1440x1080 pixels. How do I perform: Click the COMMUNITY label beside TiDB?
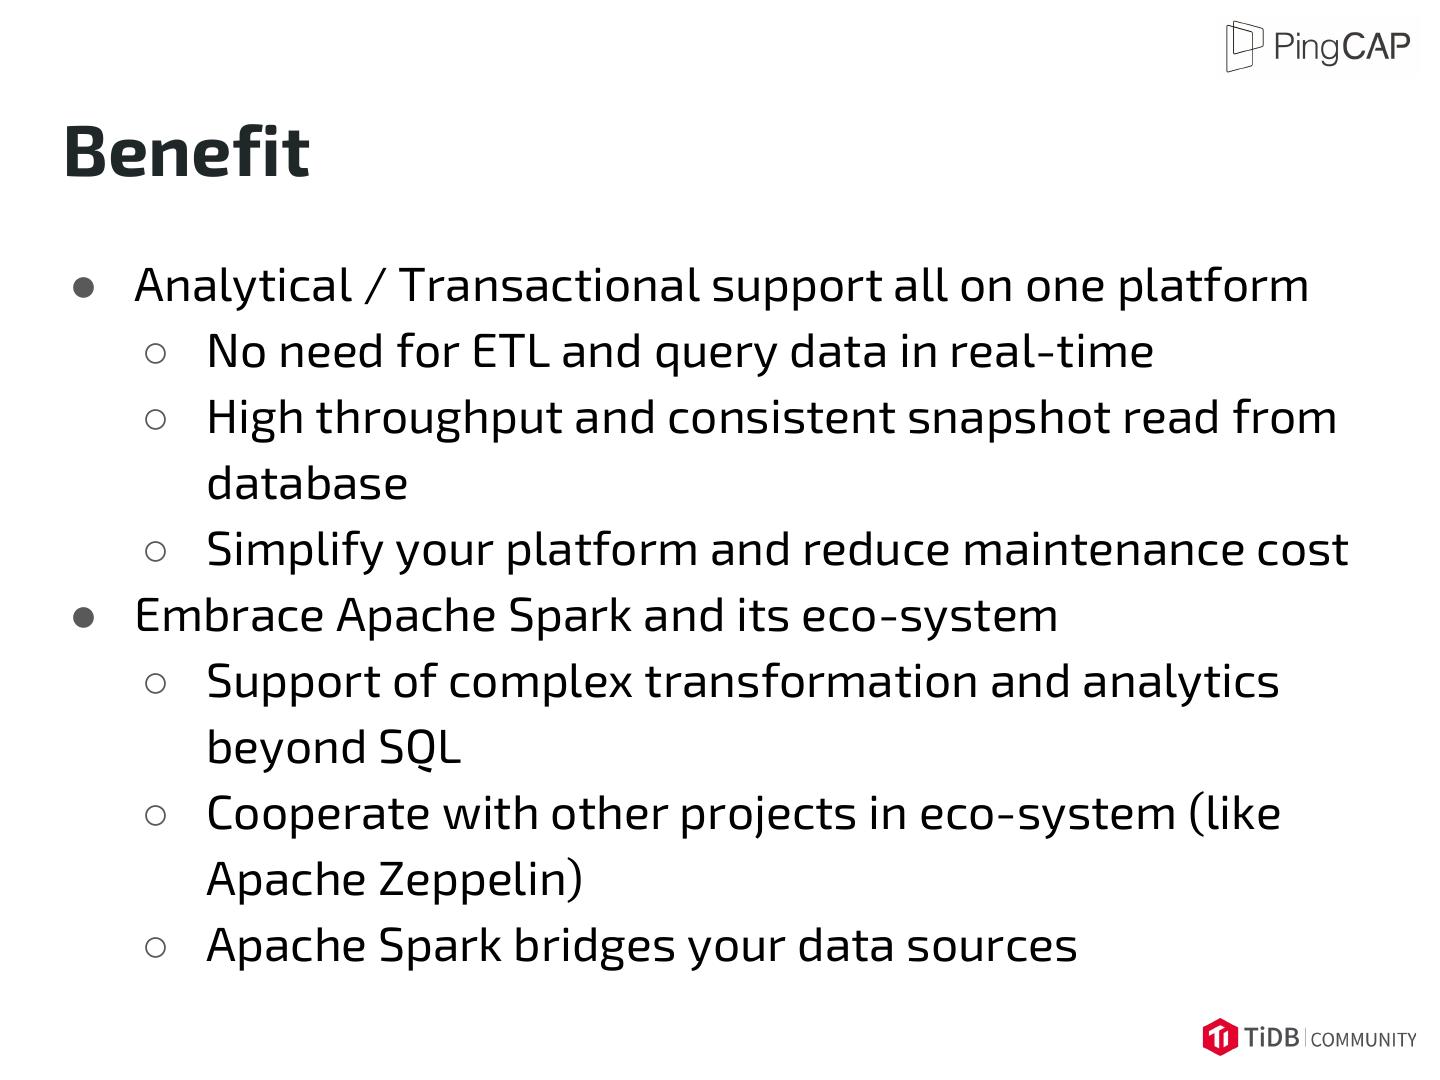pos(1363,1040)
